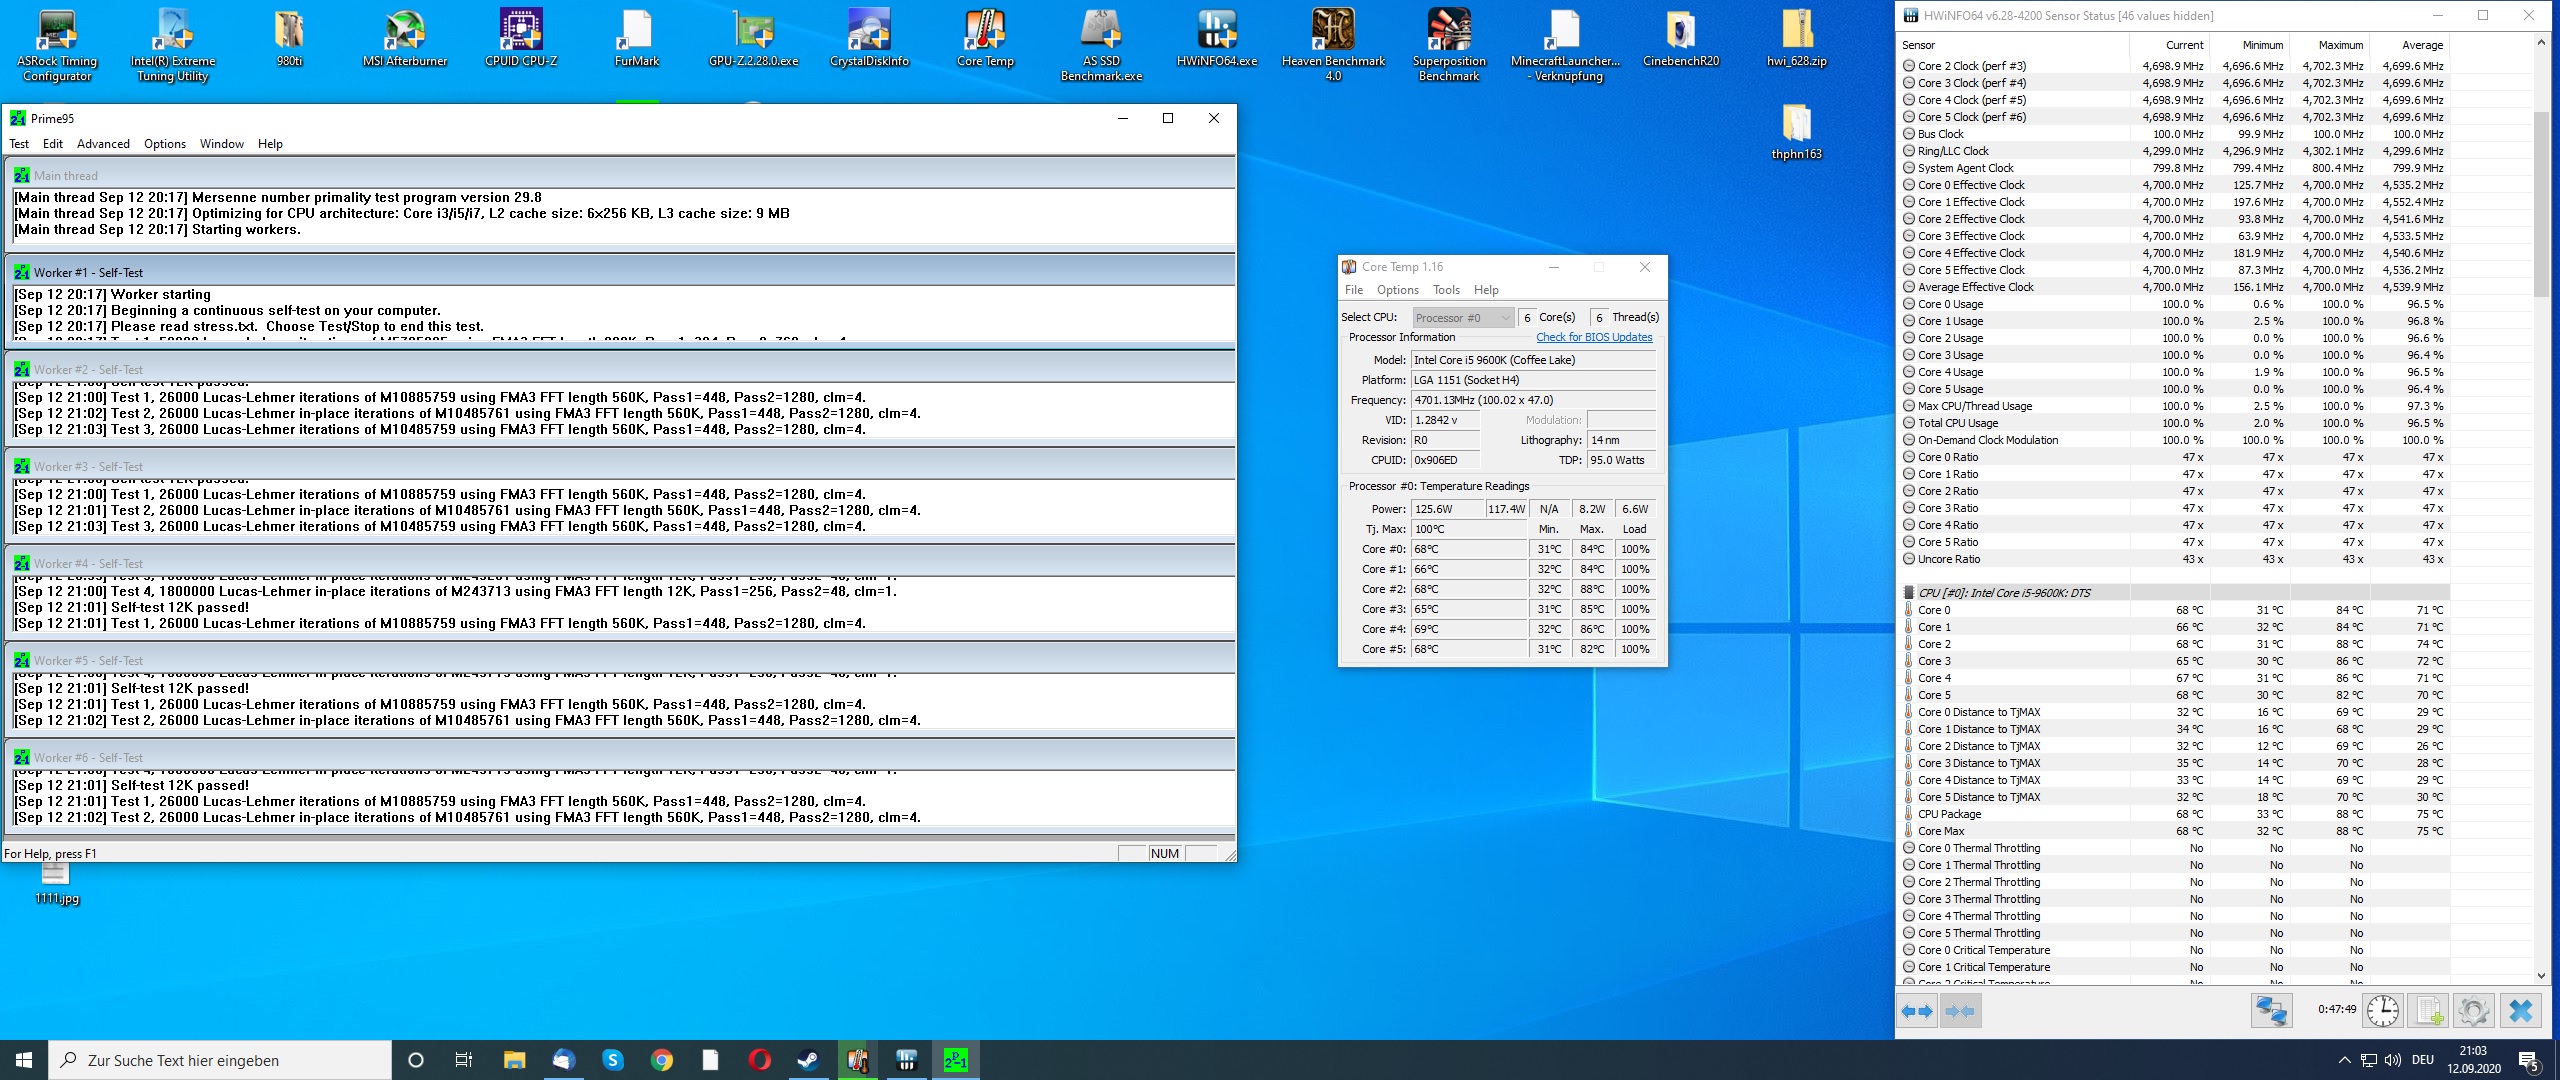Open Prime95 Edit menu
The image size is (2560, 1080).
(x=53, y=144)
